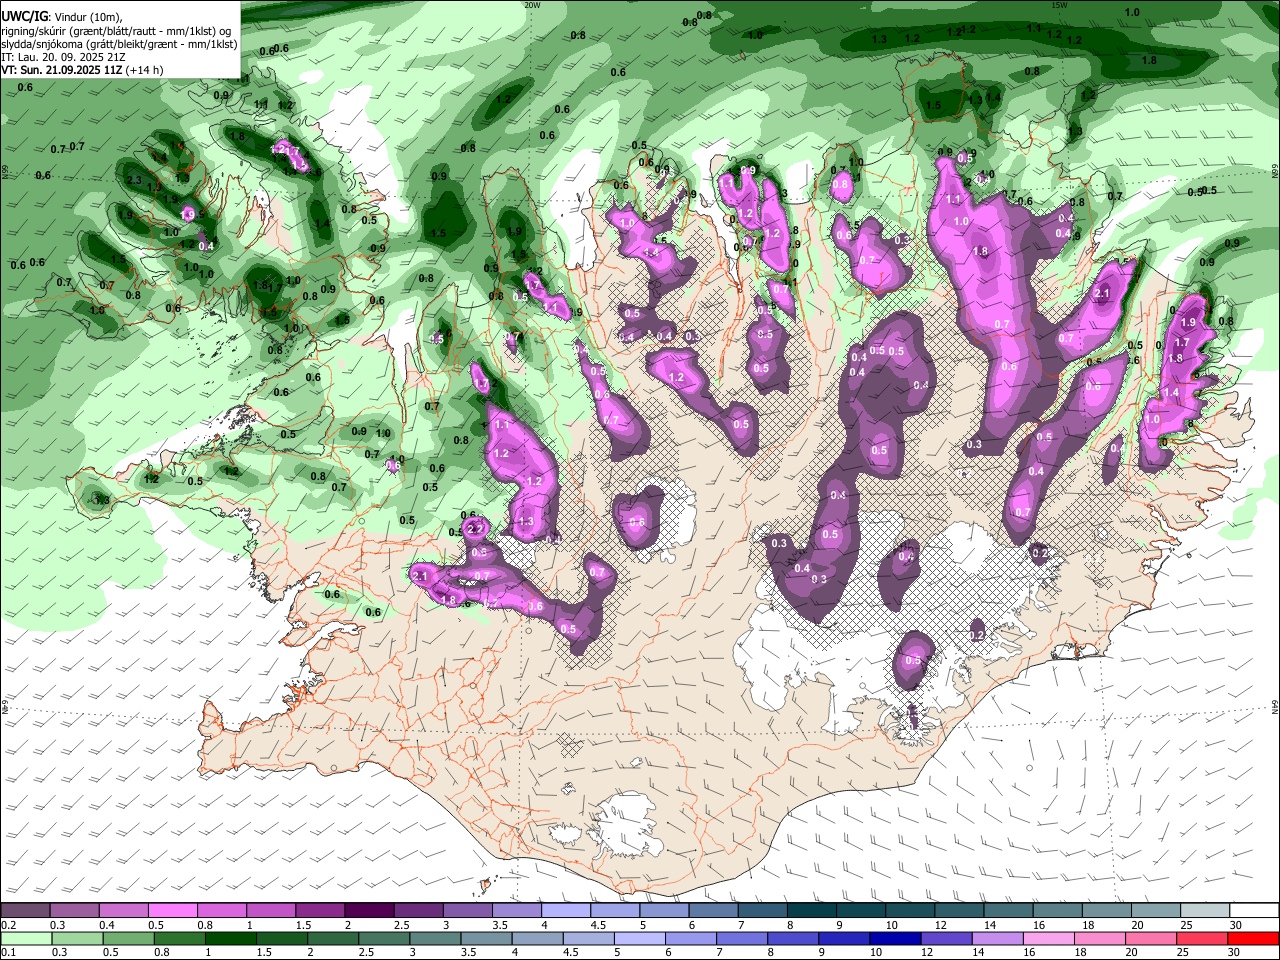Select the 'VT: Sun. 21.09.2025 11Z (+14 h)' line
1280x960 pixels.
[82, 70]
